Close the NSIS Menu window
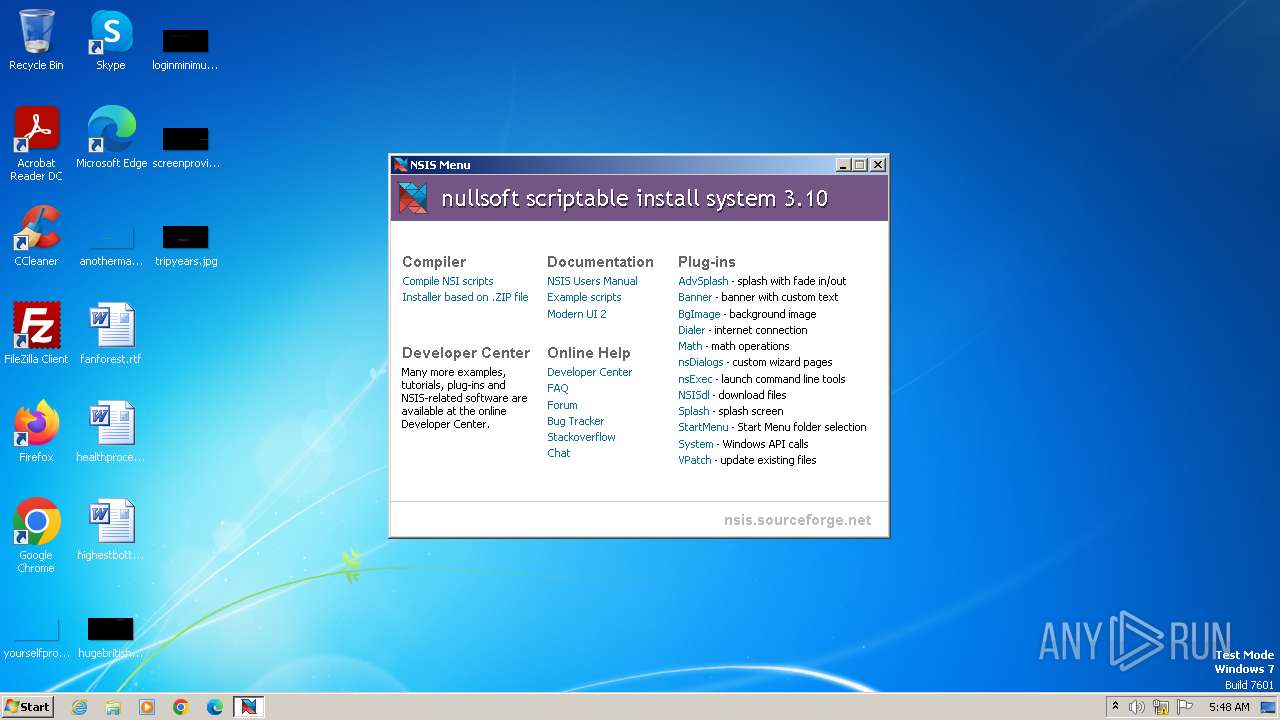The height and width of the screenshot is (720, 1280). click(878, 165)
